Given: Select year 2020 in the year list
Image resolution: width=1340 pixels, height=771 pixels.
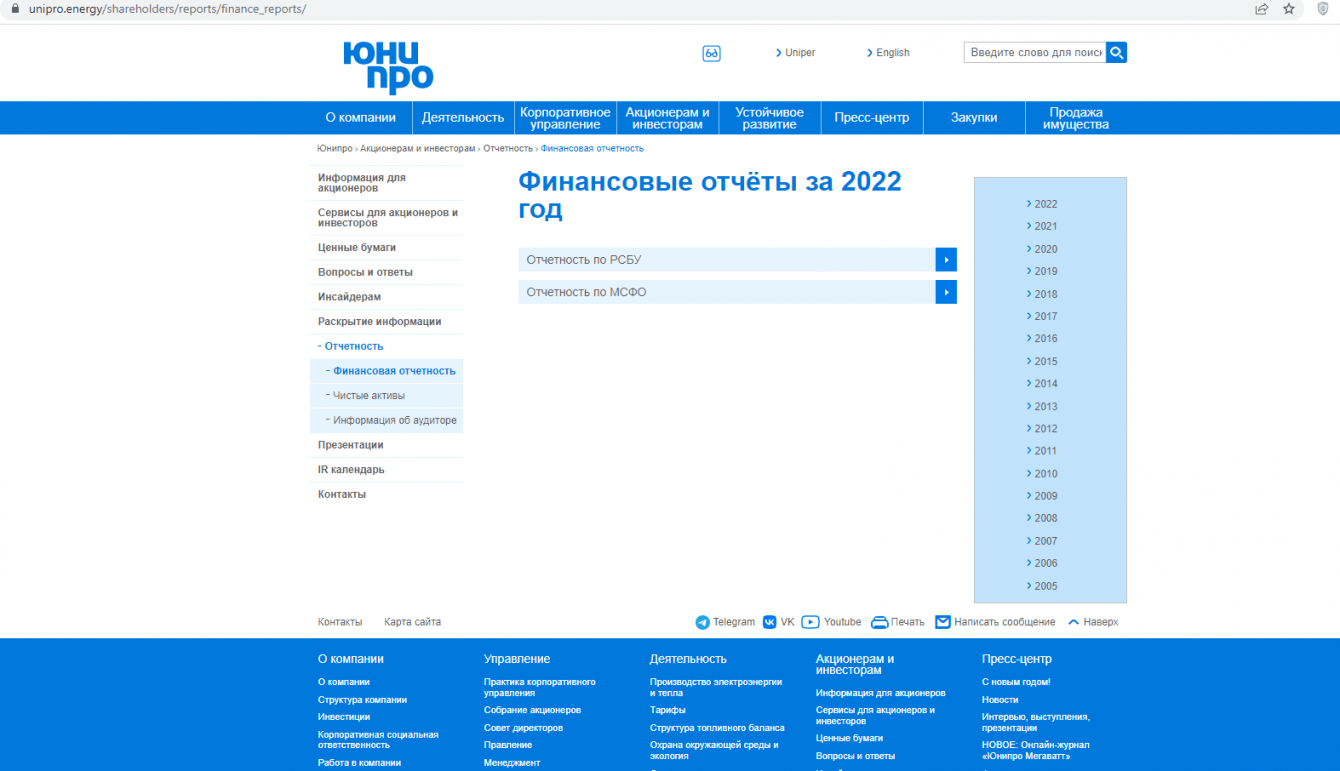Looking at the screenshot, I should [1046, 249].
